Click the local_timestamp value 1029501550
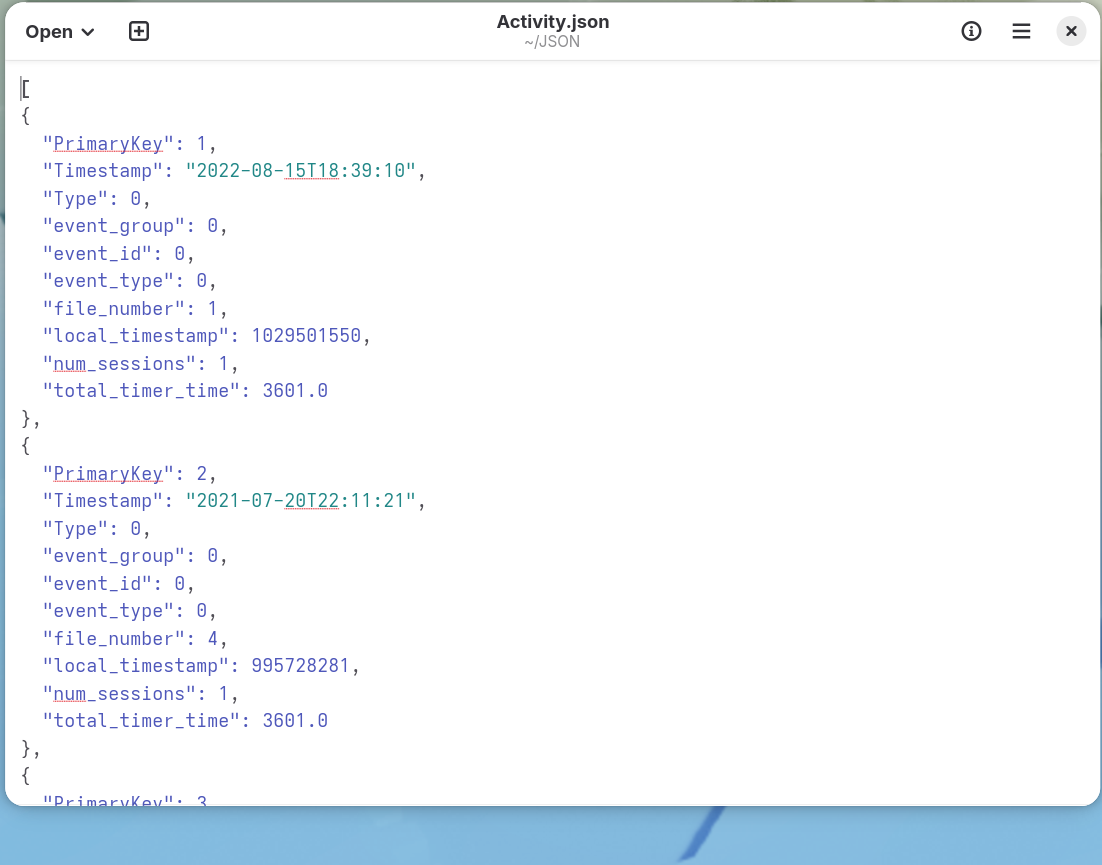The width and height of the screenshot is (1102, 865). (306, 337)
